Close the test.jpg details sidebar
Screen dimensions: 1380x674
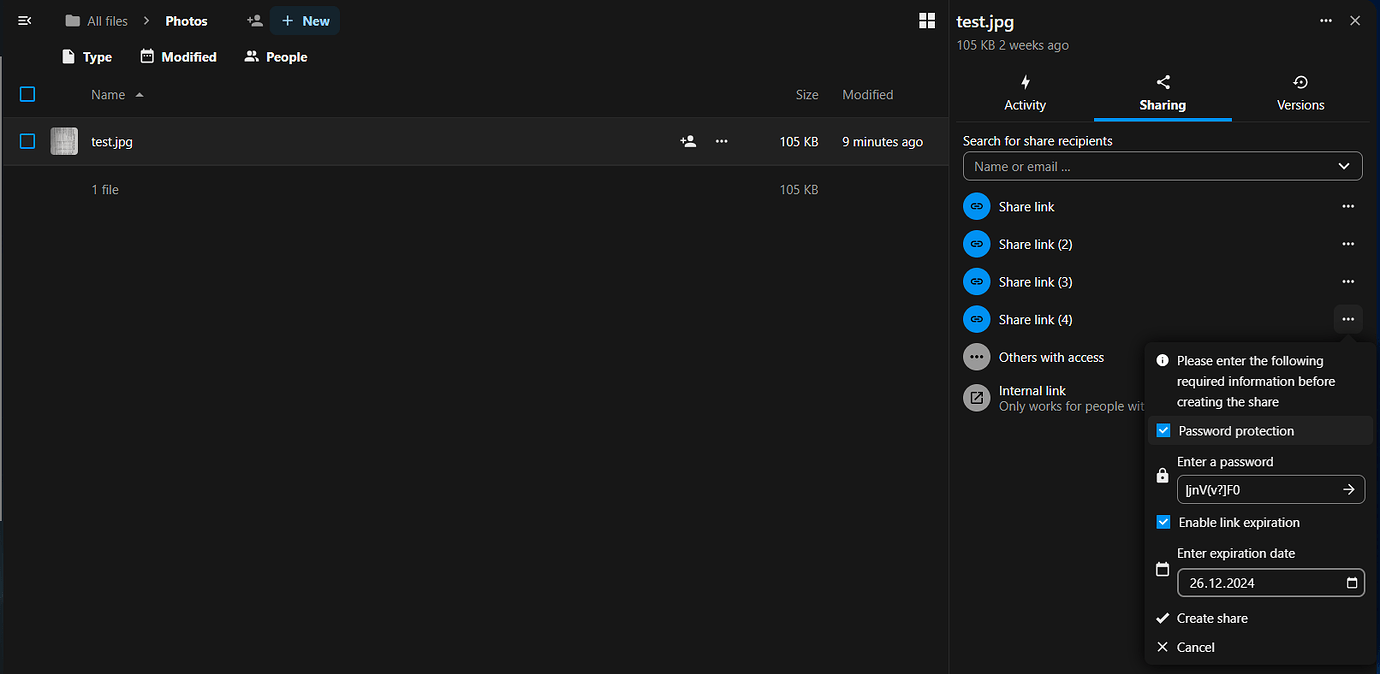tap(1355, 21)
